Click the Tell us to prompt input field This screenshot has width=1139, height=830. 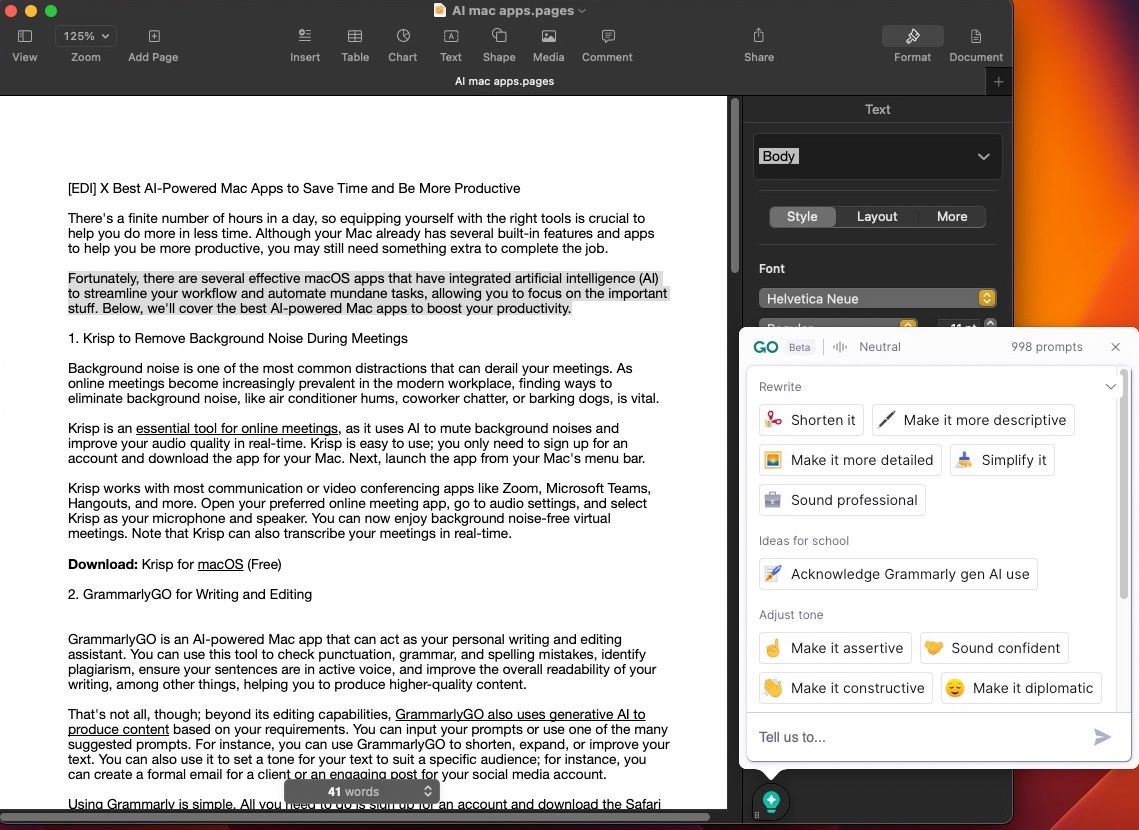900,737
